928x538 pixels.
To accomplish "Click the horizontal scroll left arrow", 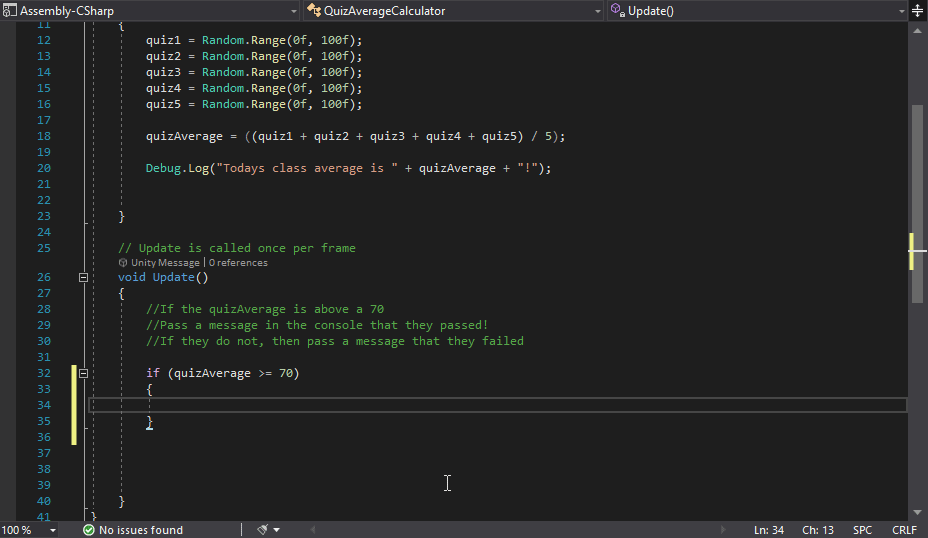I will (313, 530).
